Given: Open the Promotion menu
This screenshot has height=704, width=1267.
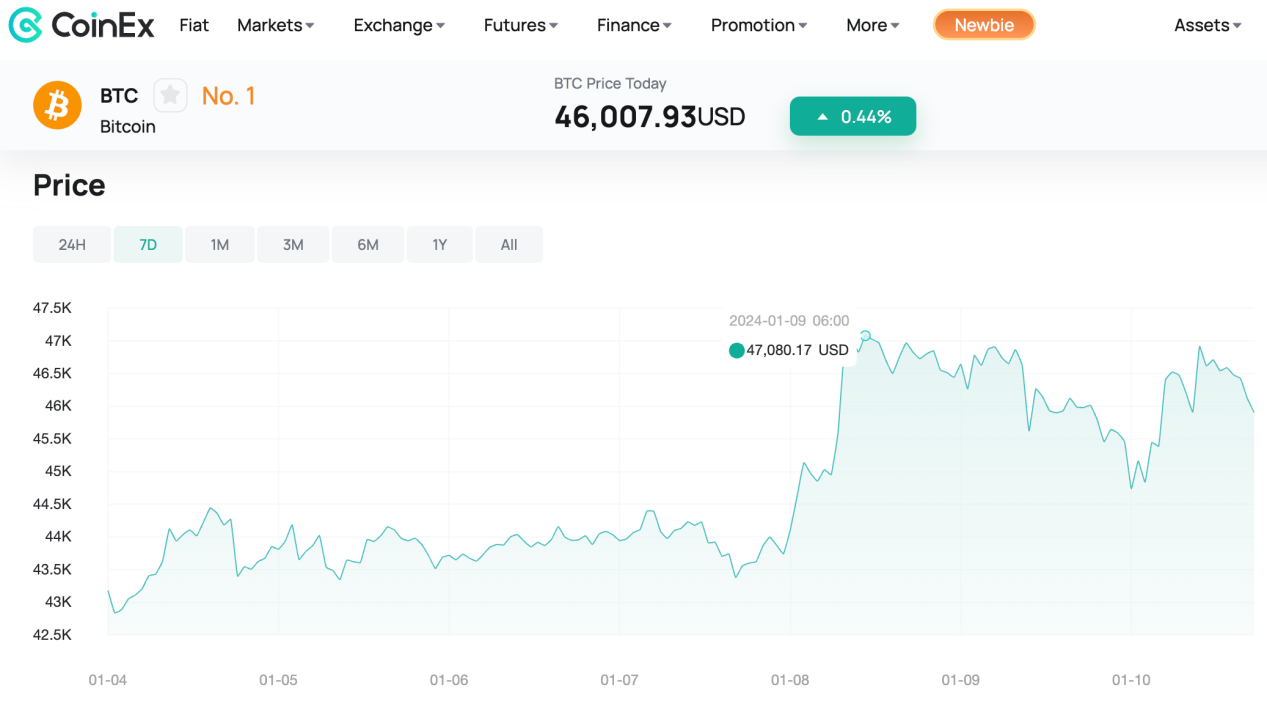Looking at the screenshot, I should pos(758,25).
